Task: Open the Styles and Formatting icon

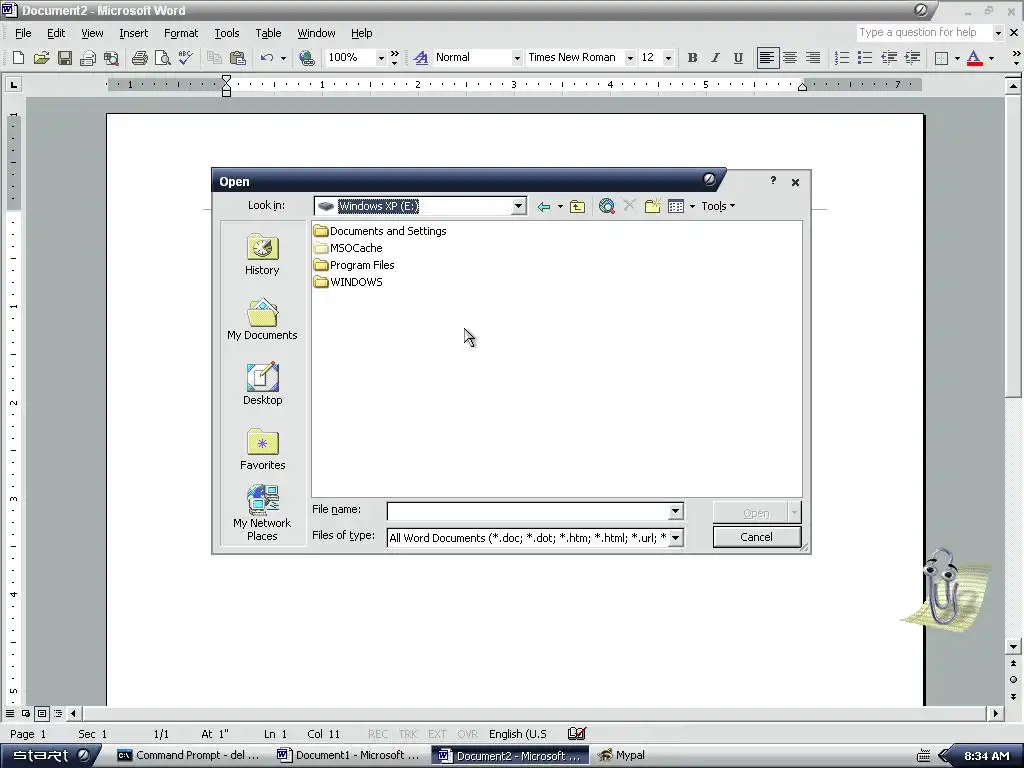Action: (421, 58)
